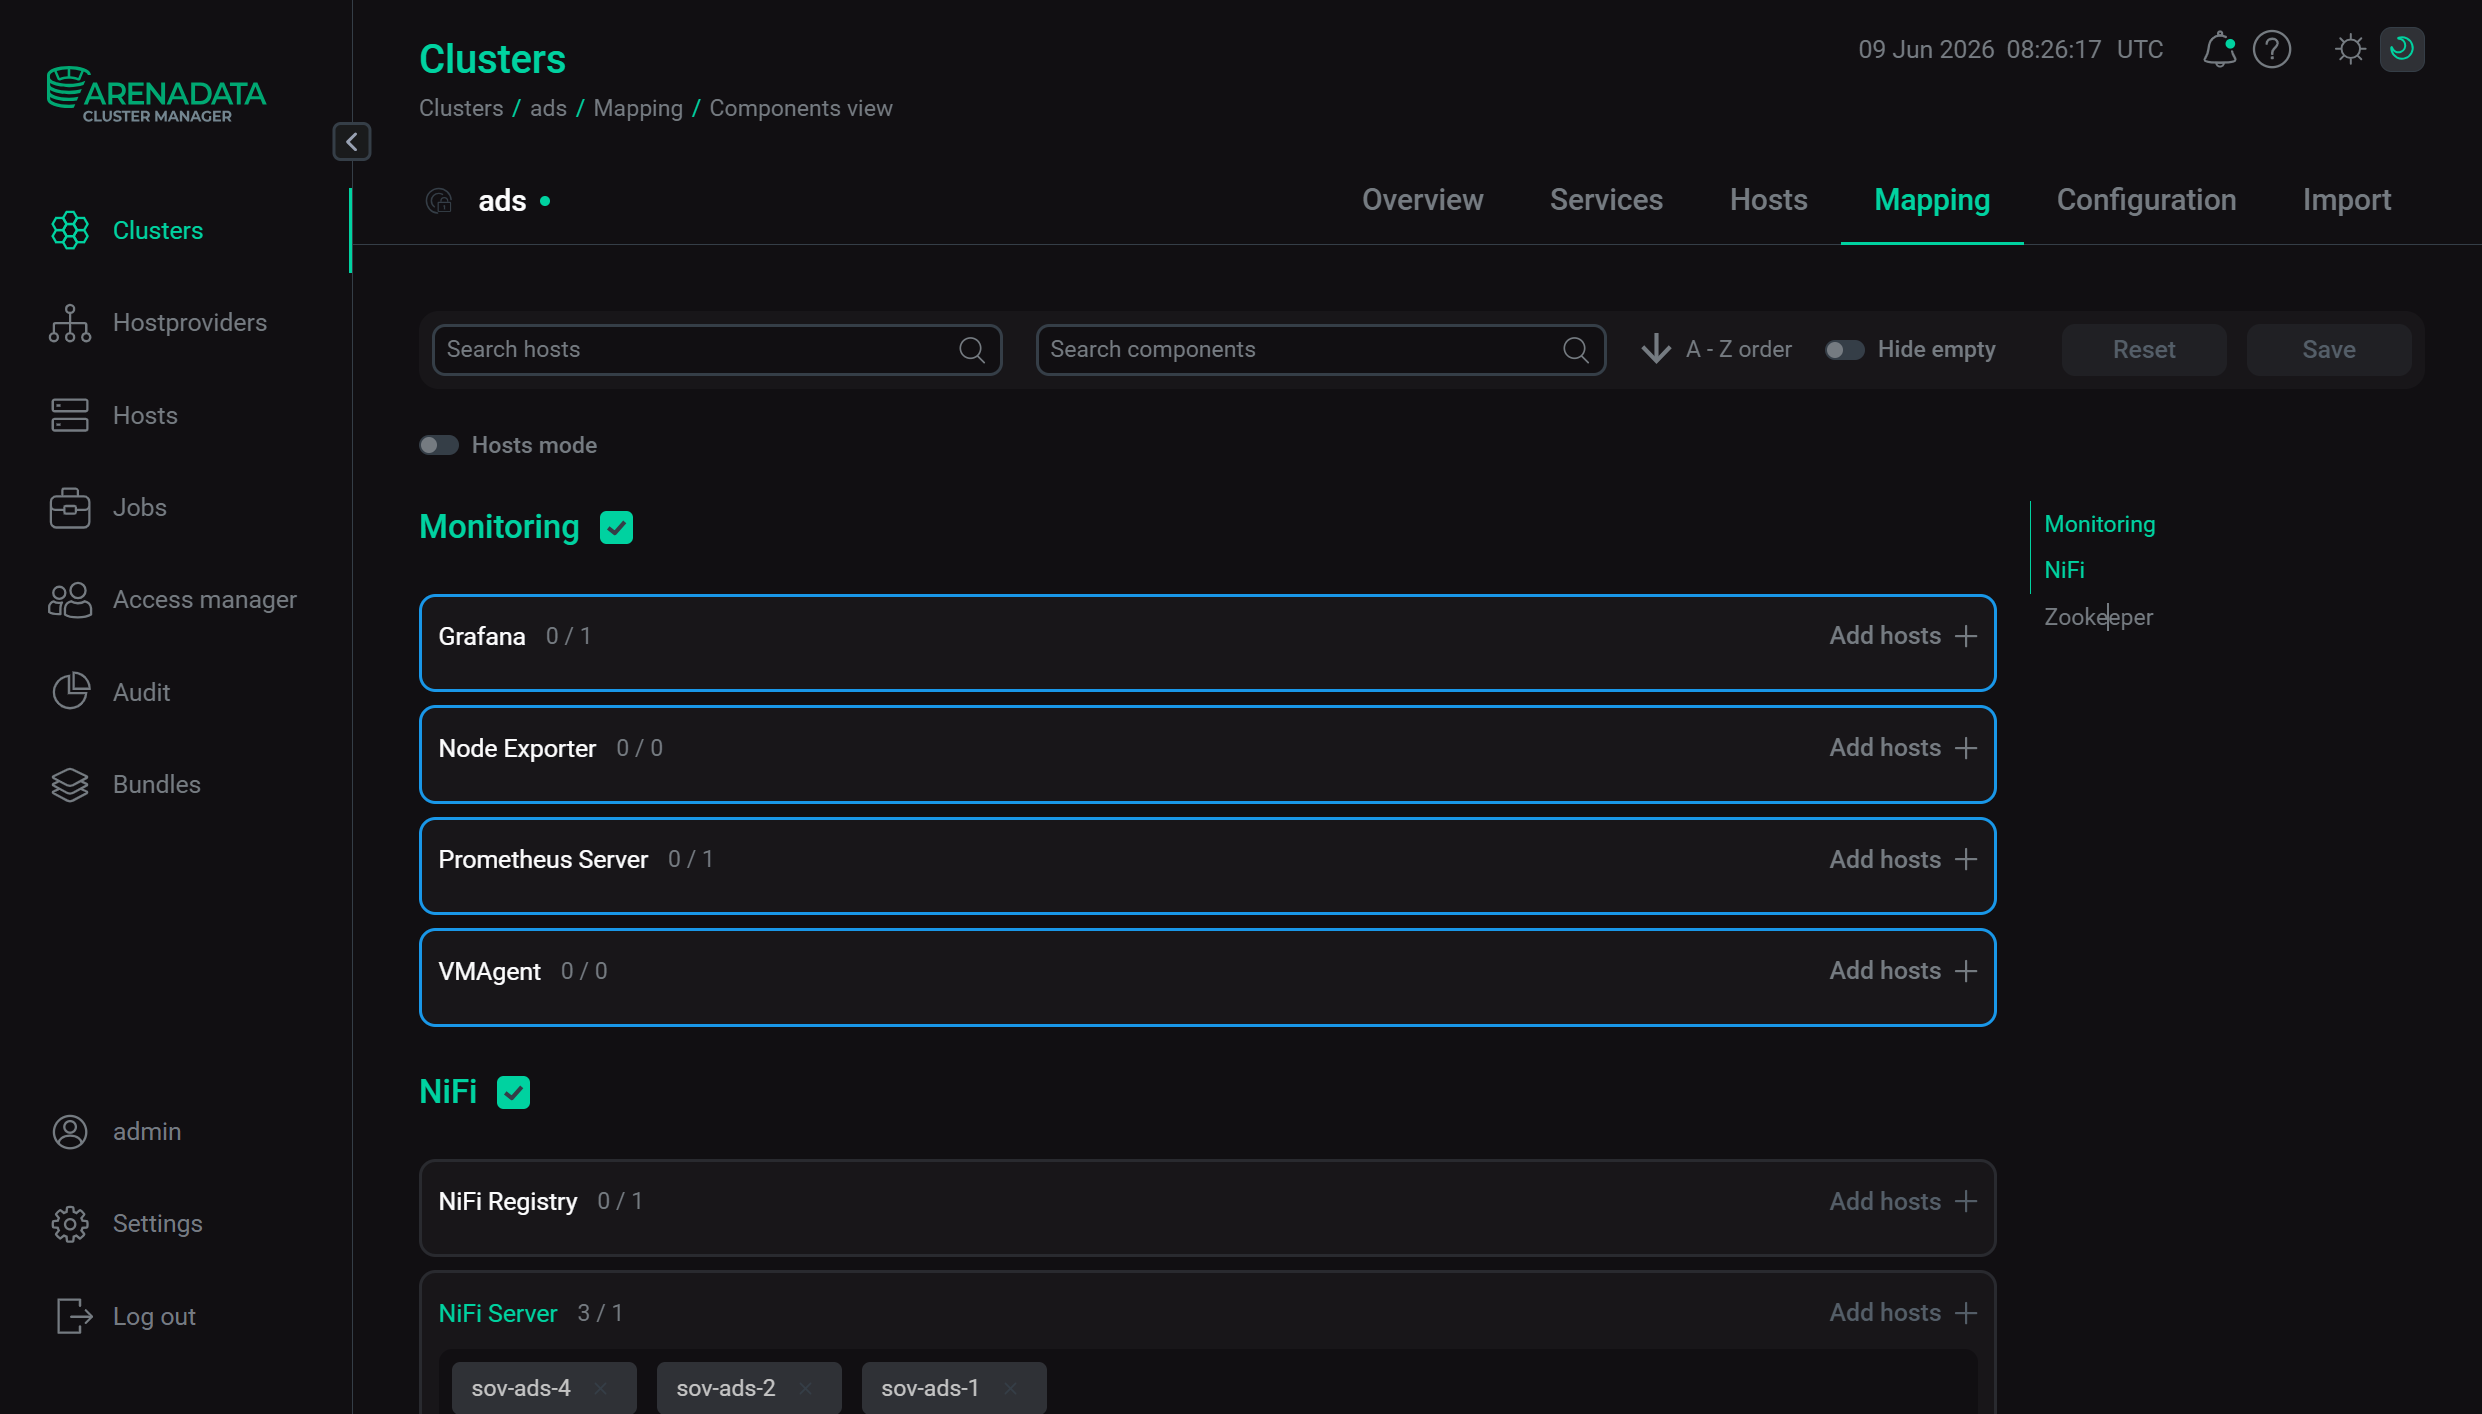
Task: Click the cluster icon beside ads
Action: tap(439, 201)
